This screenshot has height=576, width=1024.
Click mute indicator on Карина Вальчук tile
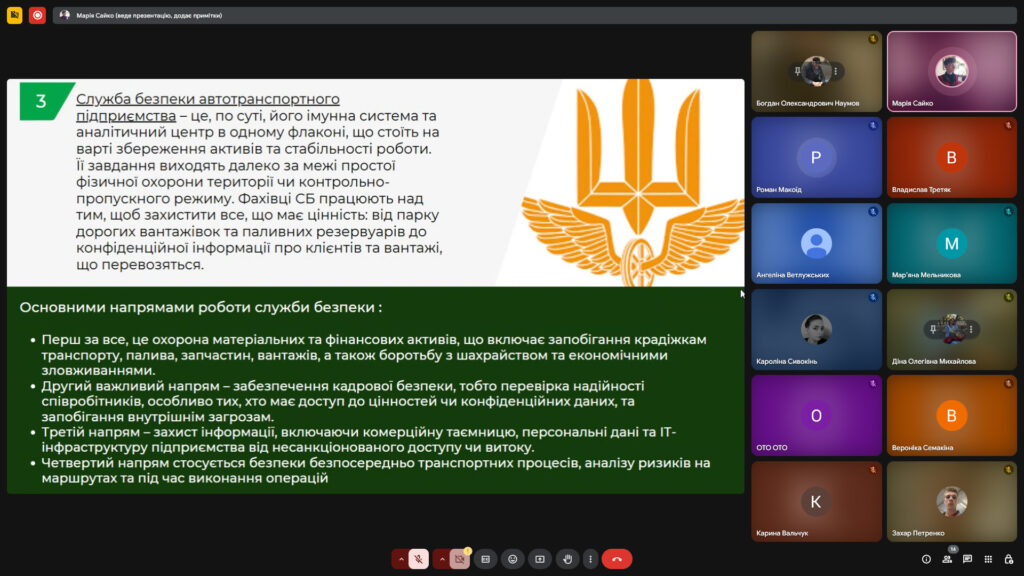pyautogui.click(x=873, y=470)
